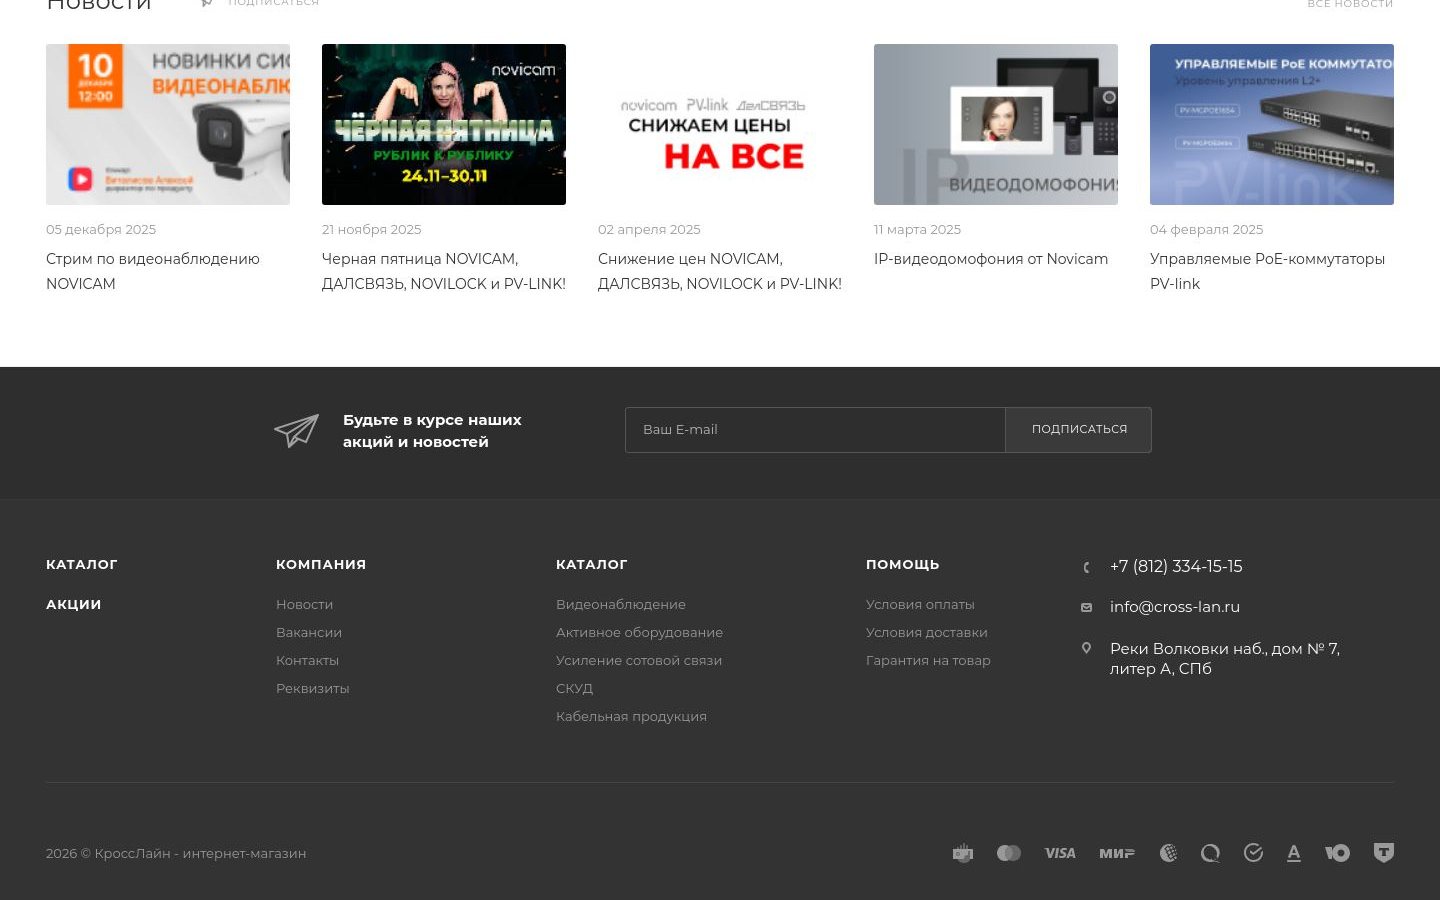The width and height of the screenshot is (1440, 900).
Task: Click the Mastercard payment icon
Action: click(1009, 853)
